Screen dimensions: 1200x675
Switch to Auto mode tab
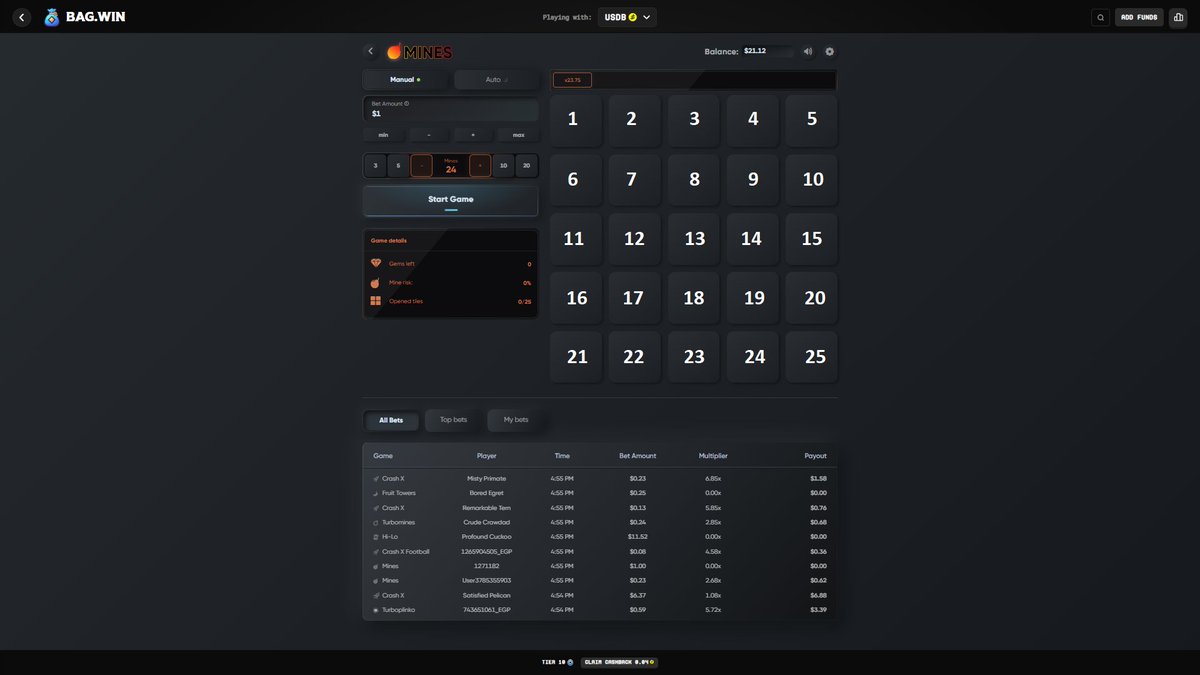point(496,79)
